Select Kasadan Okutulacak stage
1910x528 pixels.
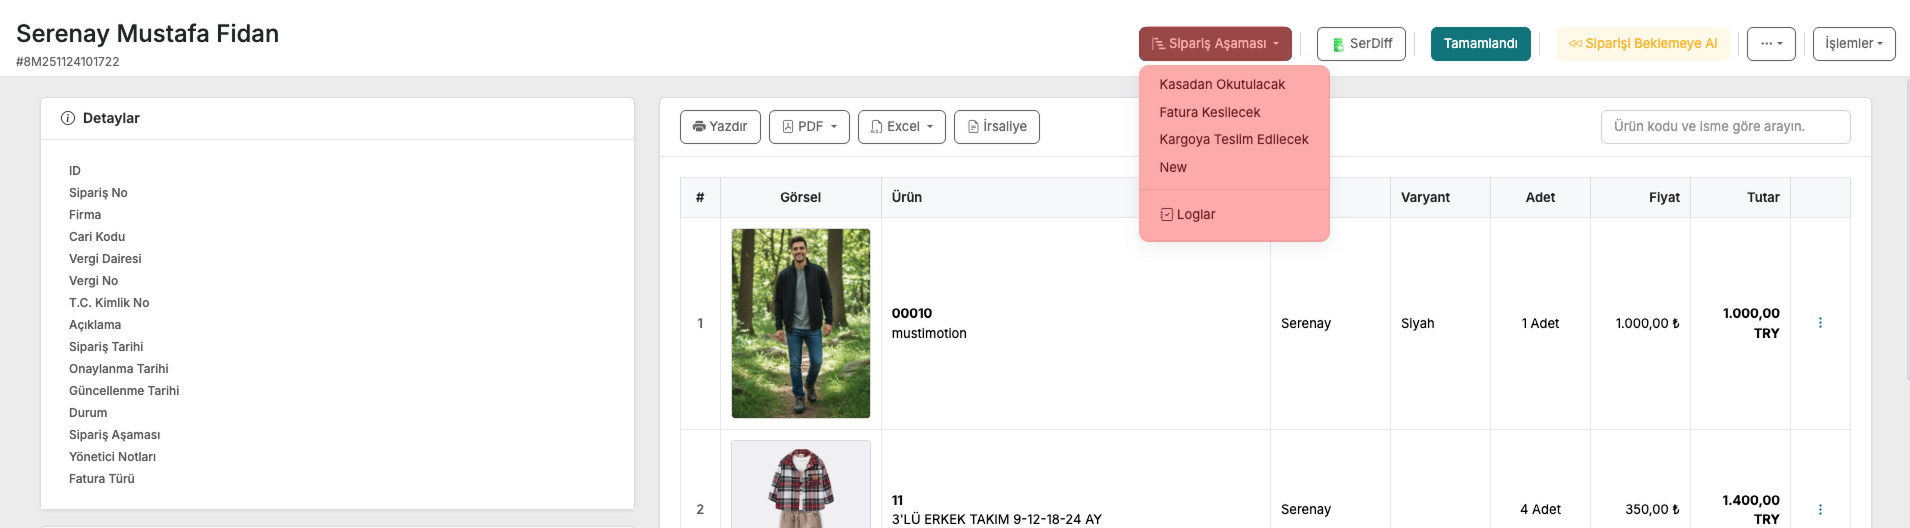coord(1222,85)
